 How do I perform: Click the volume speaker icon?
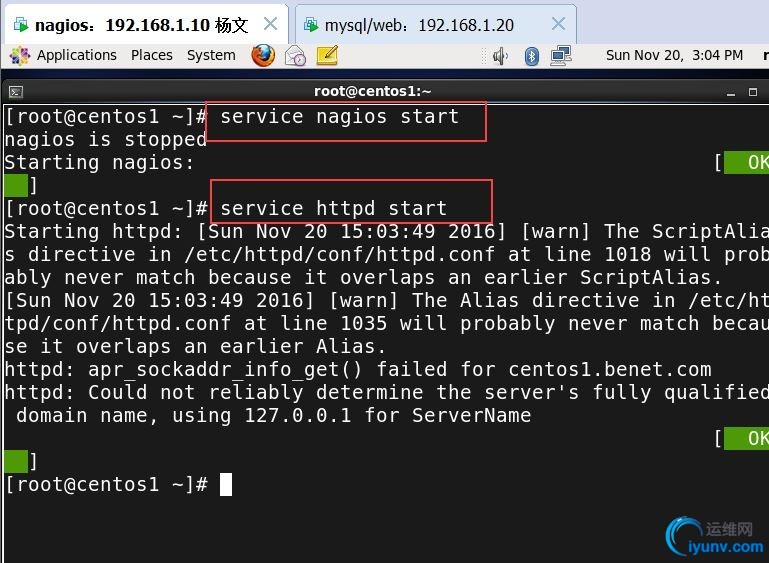click(500, 56)
